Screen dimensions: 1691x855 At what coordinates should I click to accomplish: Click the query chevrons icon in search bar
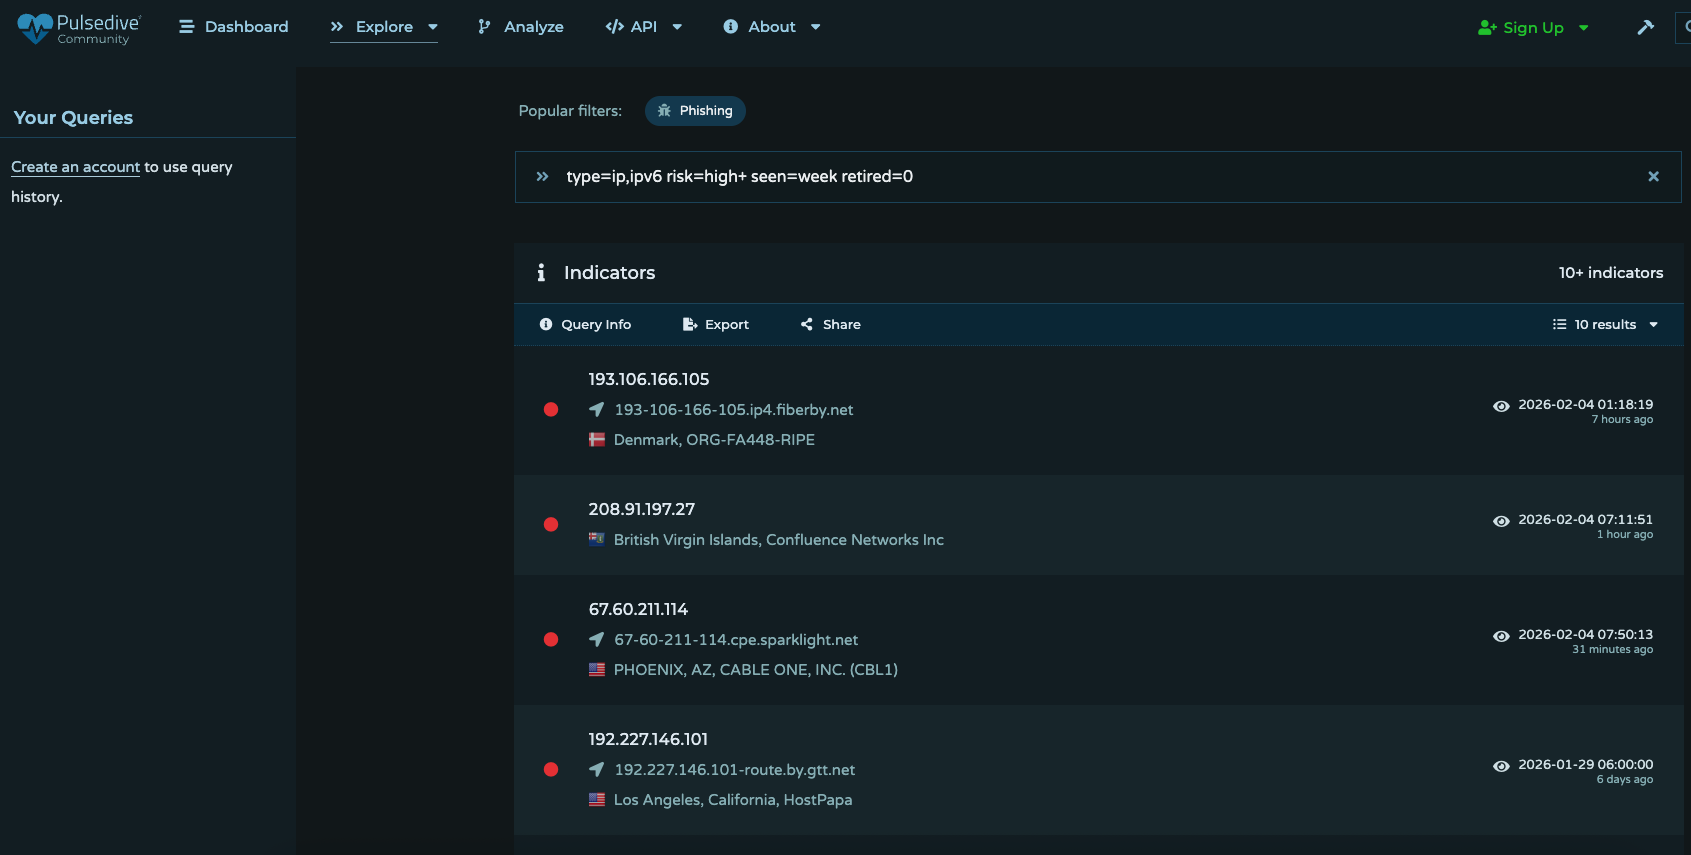(x=542, y=177)
